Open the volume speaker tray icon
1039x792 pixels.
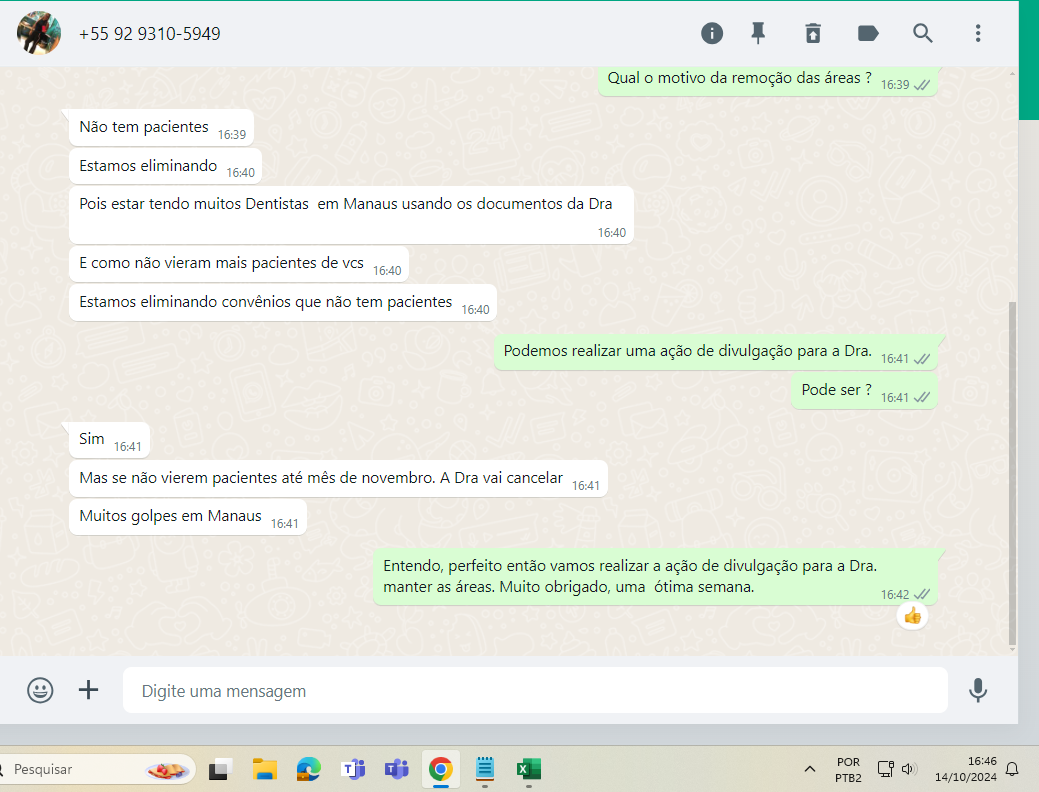(908, 769)
